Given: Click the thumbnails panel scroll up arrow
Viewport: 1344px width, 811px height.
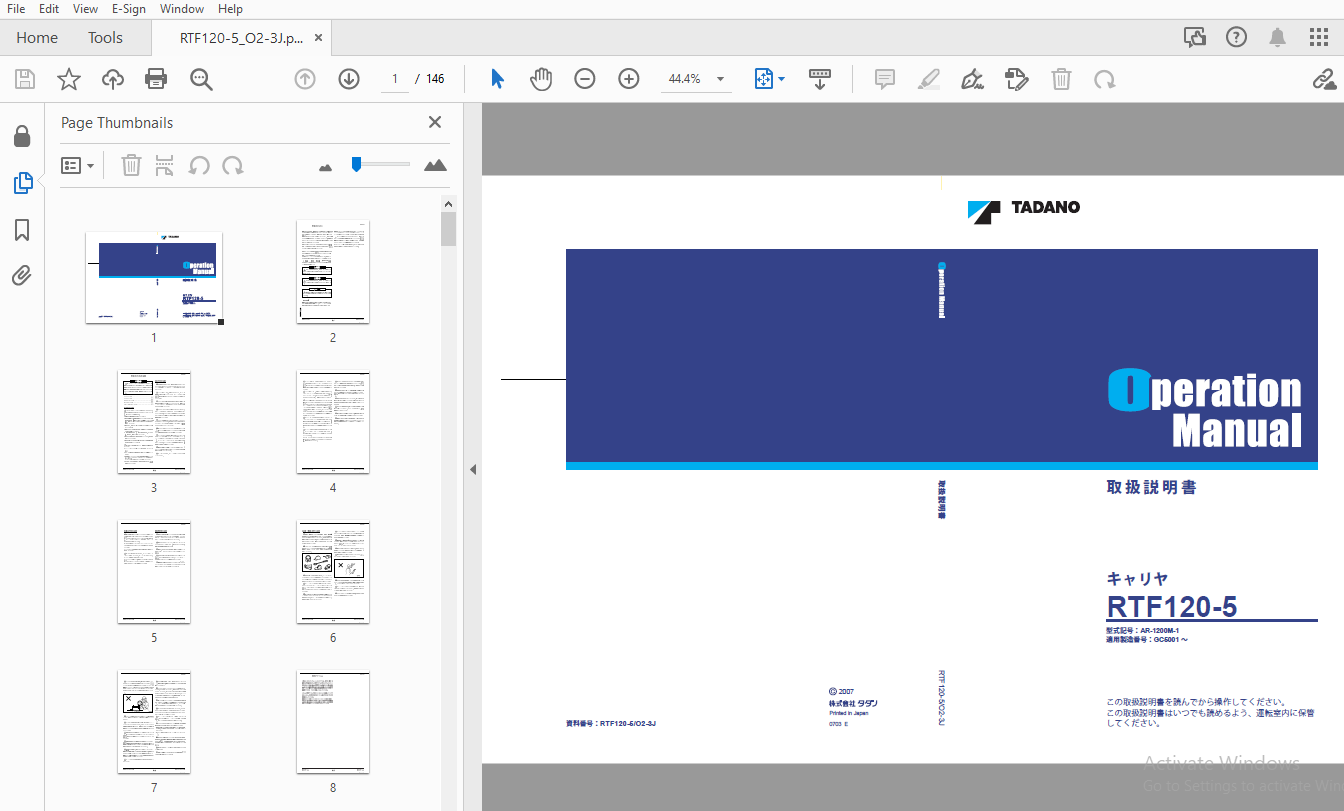Looking at the screenshot, I should click(449, 204).
